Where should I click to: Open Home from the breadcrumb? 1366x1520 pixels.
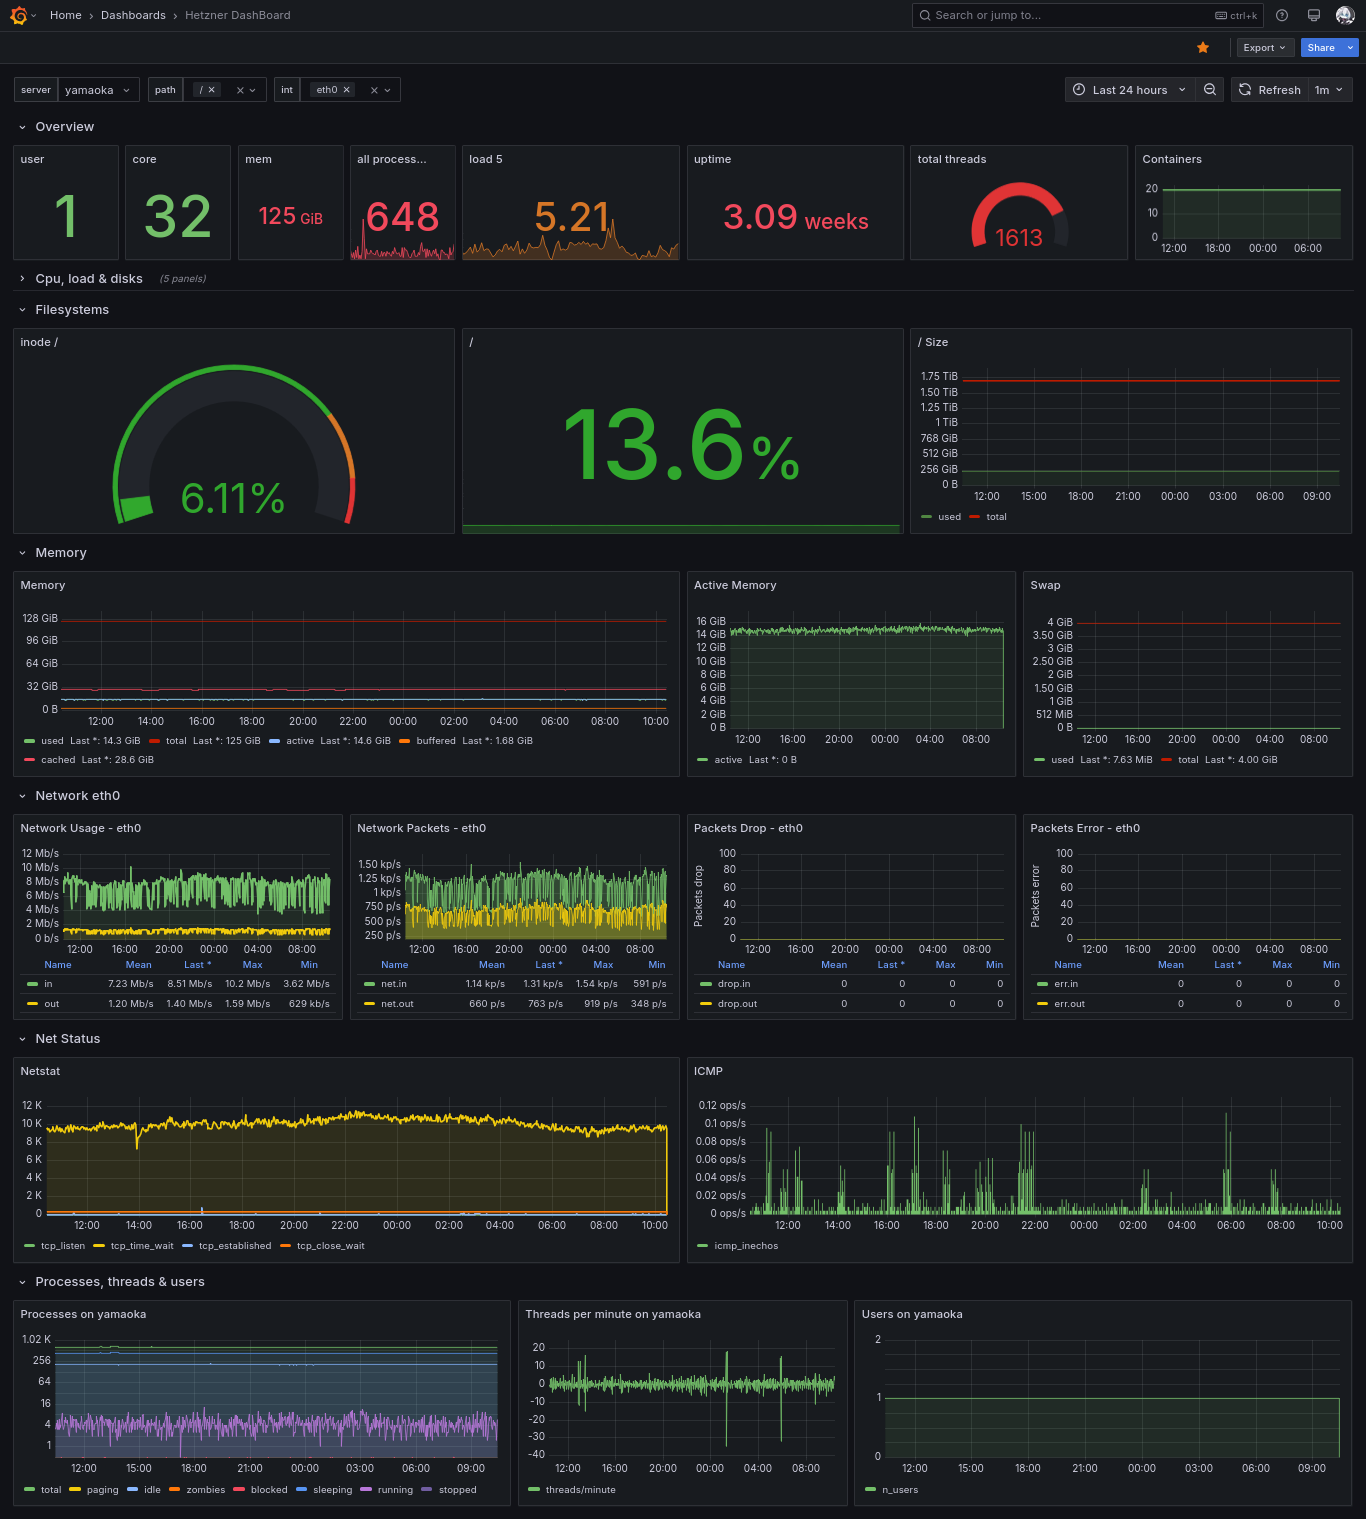tap(66, 15)
